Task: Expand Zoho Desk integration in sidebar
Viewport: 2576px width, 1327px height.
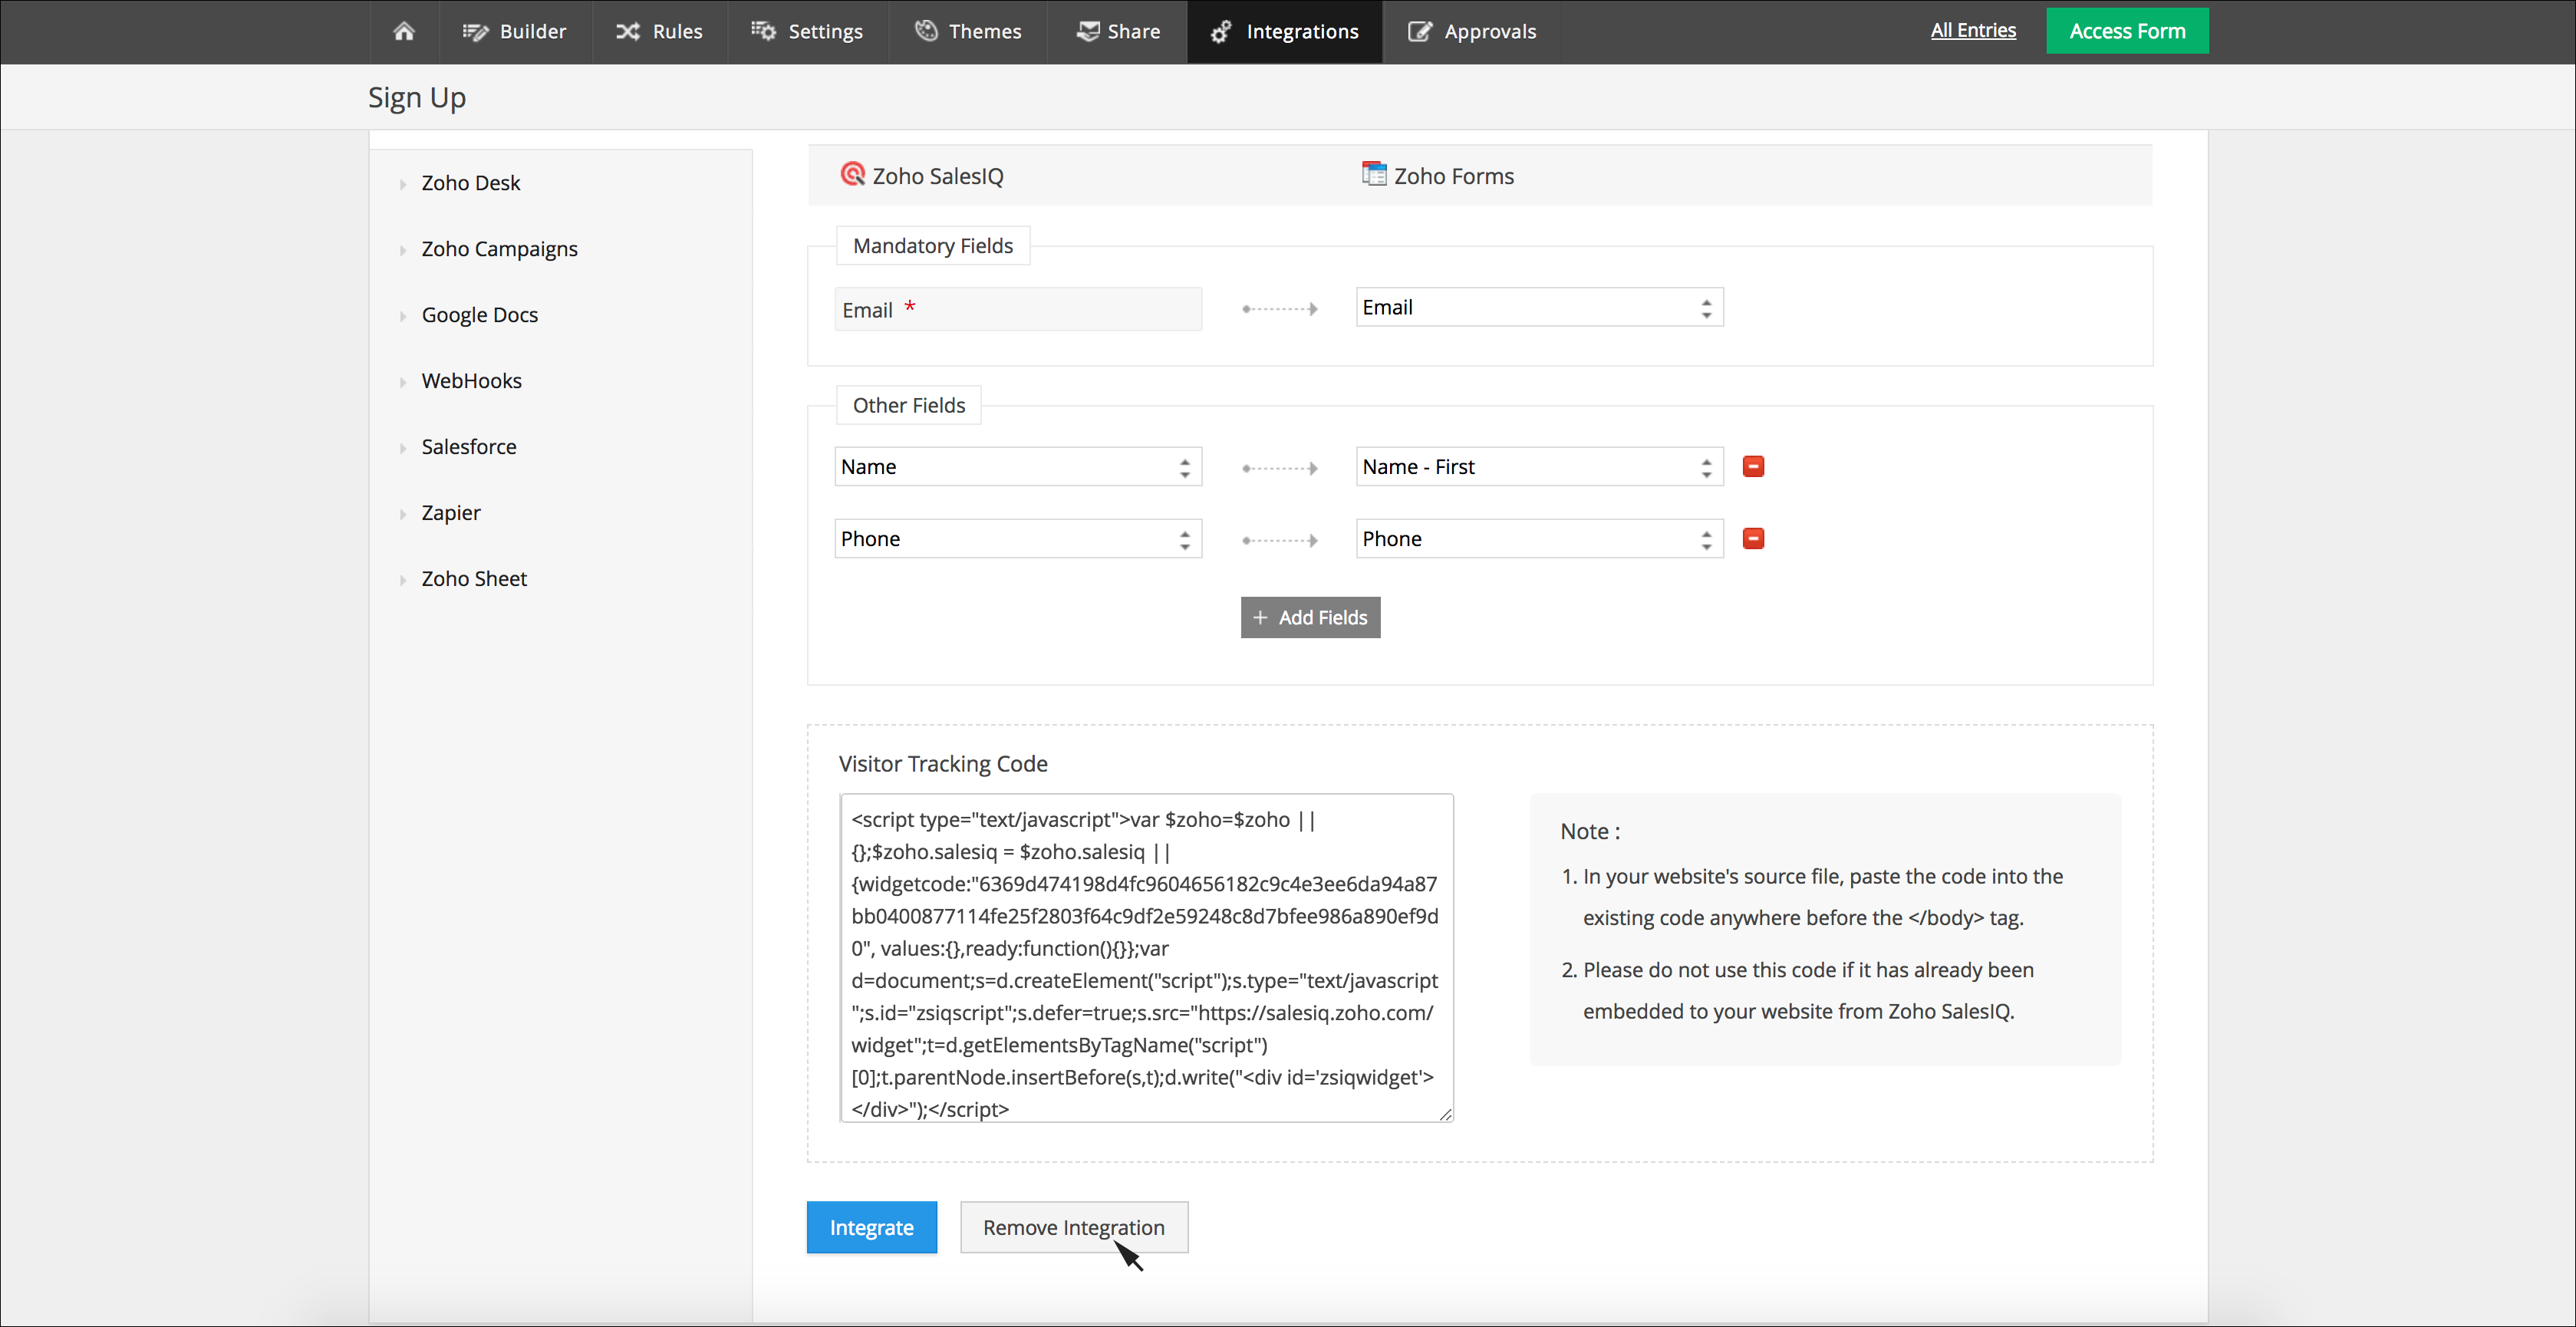Action: [470, 183]
